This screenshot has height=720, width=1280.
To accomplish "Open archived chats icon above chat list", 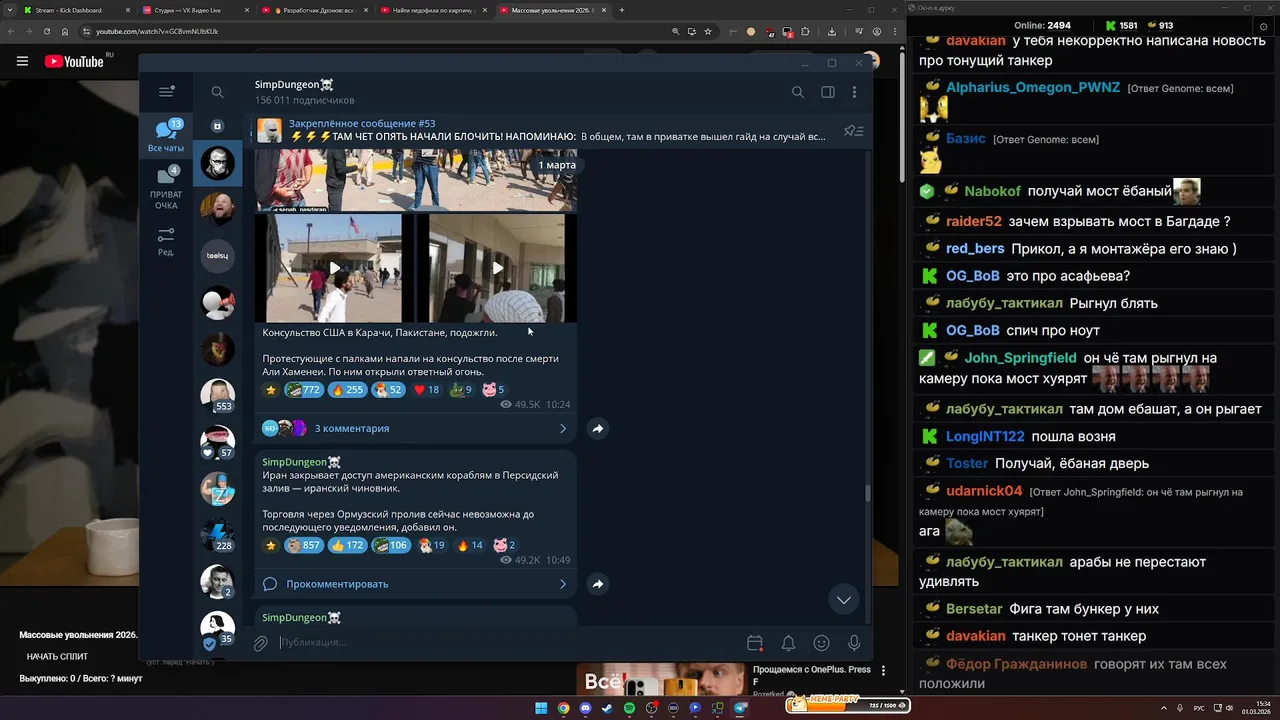I will (217, 126).
